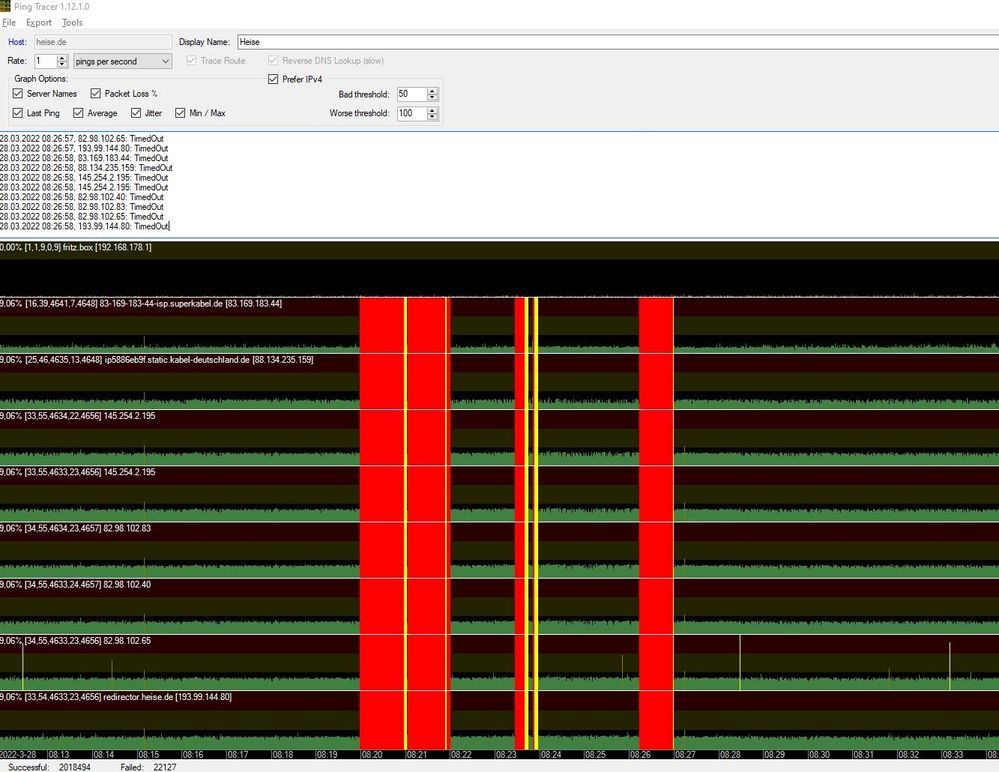Open the File menu
This screenshot has height=772, width=999.
[x=10, y=22]
